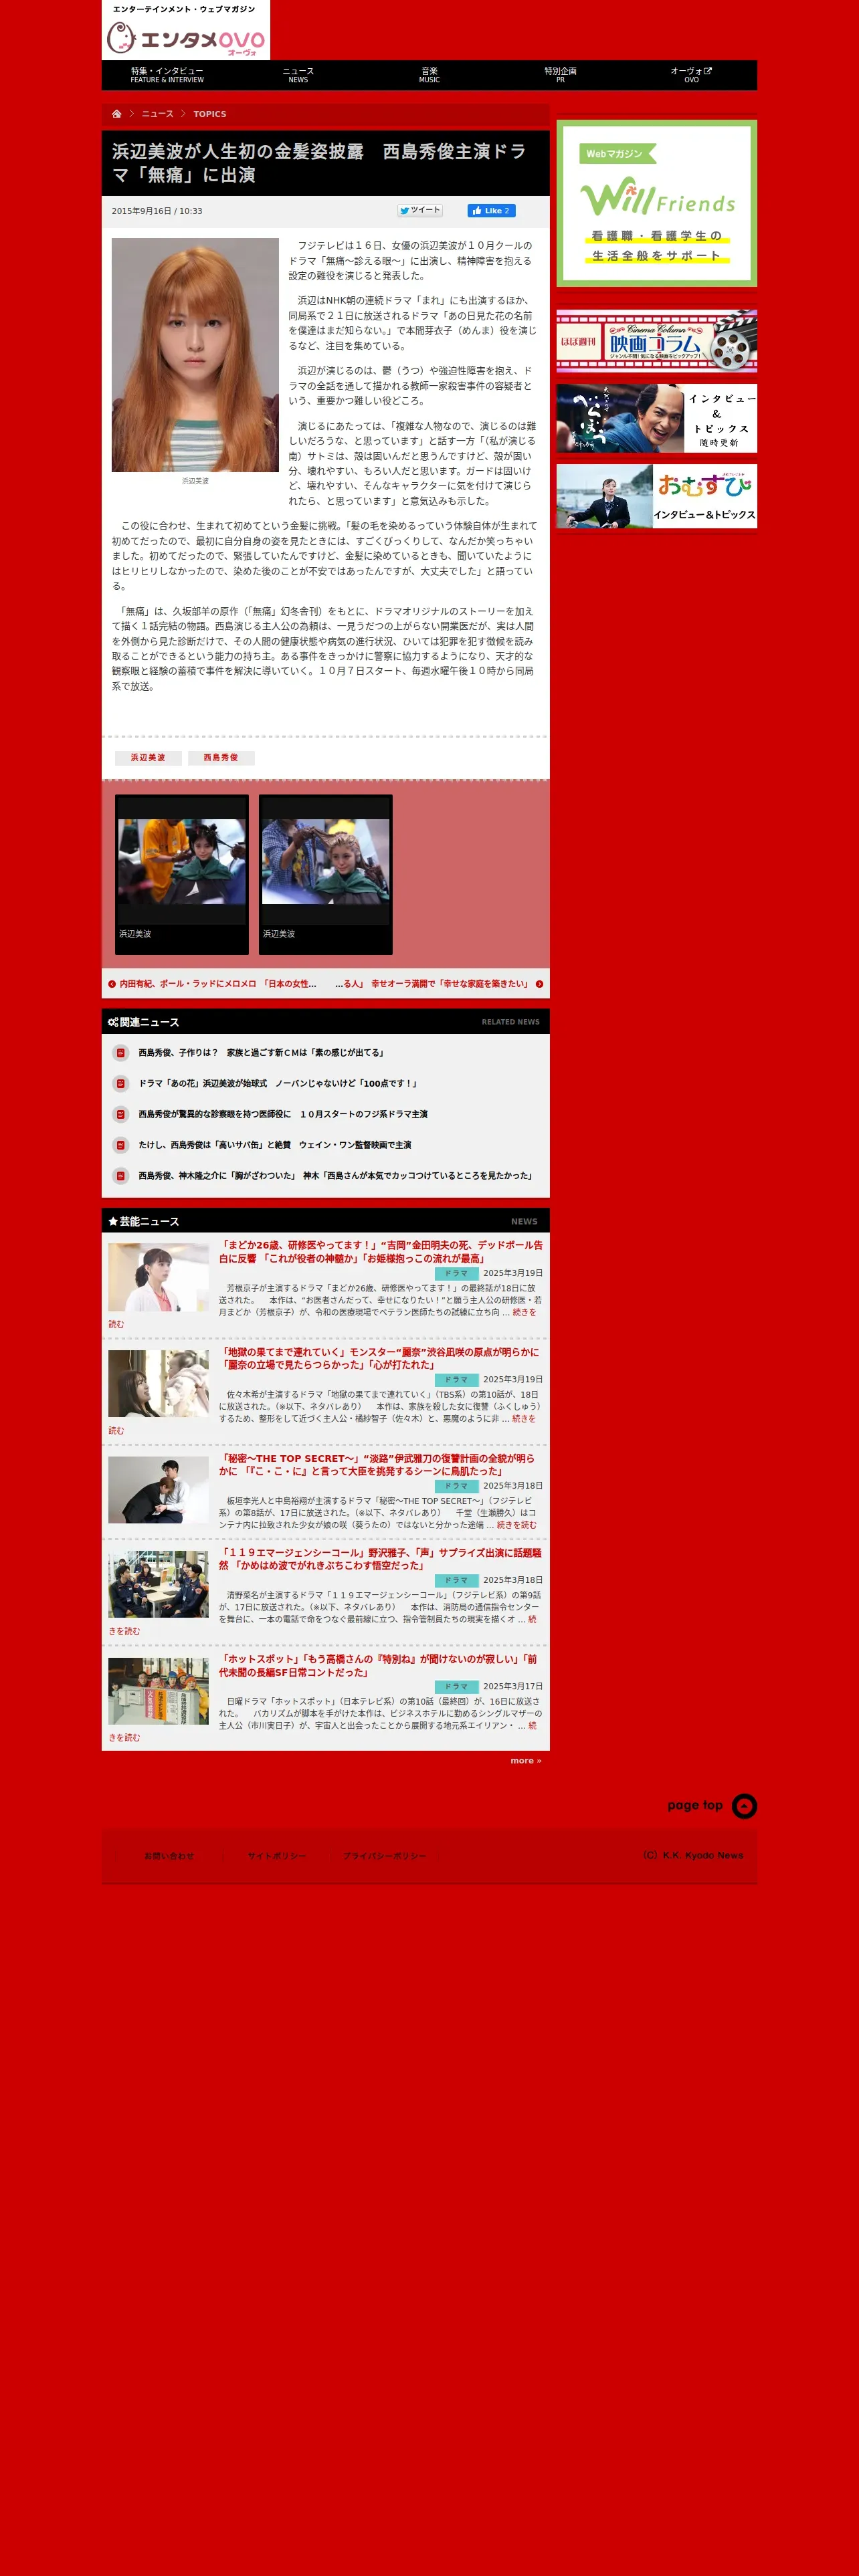
Task: Open Will Friends Web magazine banner
Action: (657, 204)
